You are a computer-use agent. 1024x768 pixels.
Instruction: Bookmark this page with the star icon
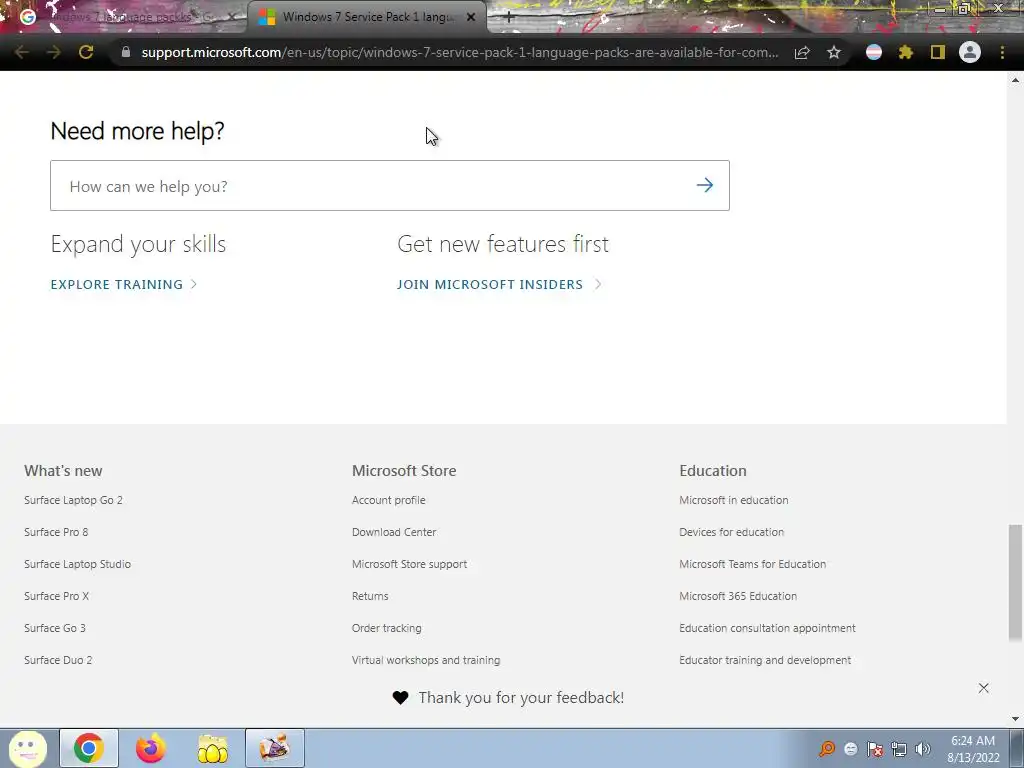click(834, 52)
